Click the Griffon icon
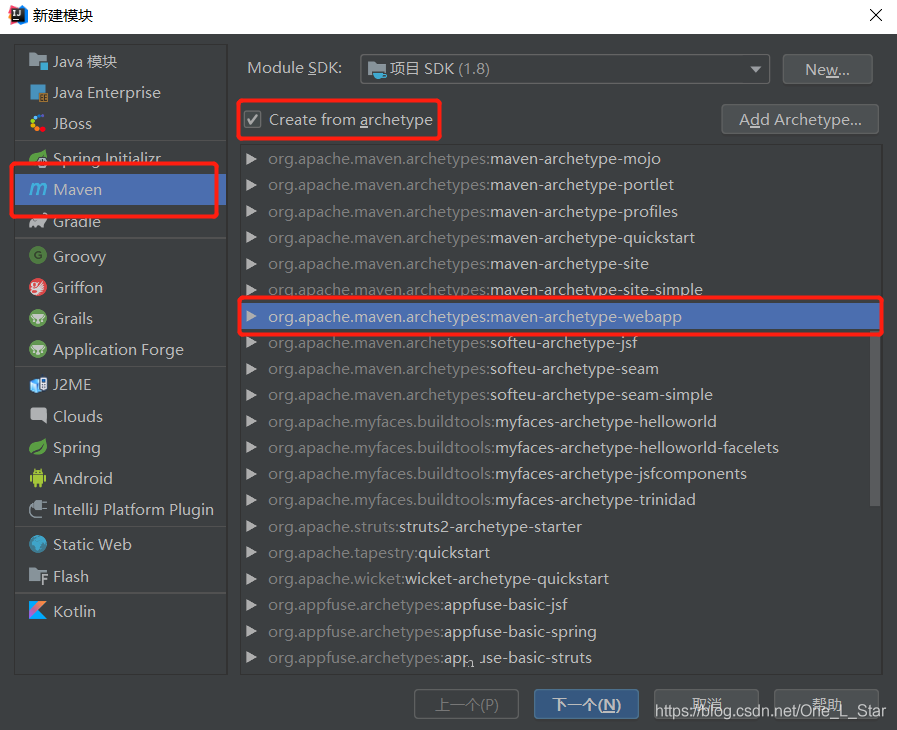 38,287
